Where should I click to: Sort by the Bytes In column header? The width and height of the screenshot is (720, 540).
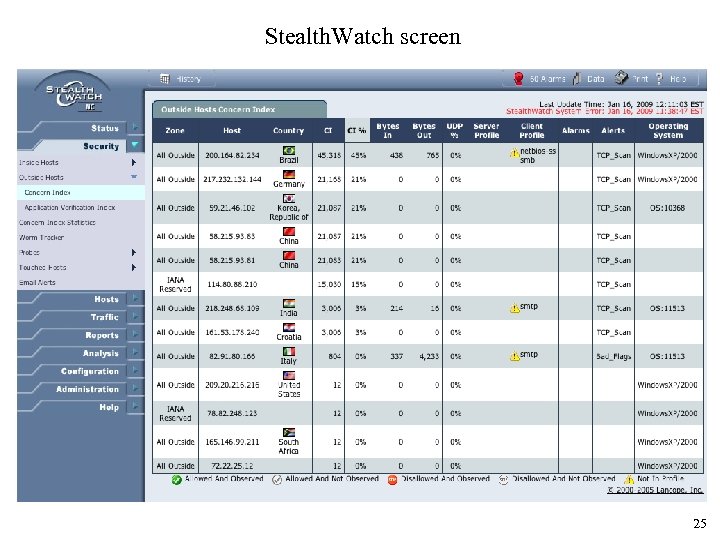click(388, 130)
